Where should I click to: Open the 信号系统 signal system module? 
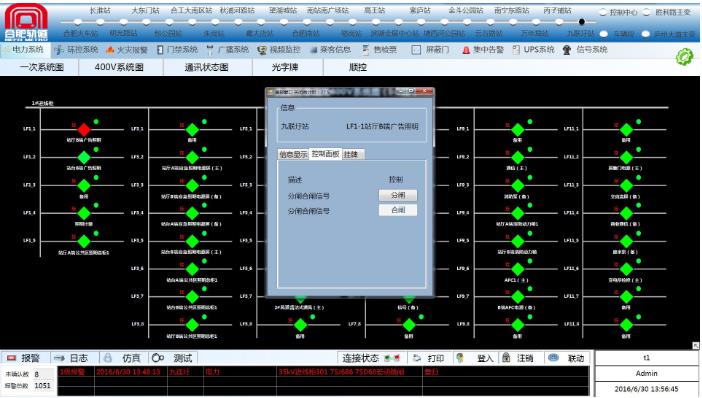[585, 50]
